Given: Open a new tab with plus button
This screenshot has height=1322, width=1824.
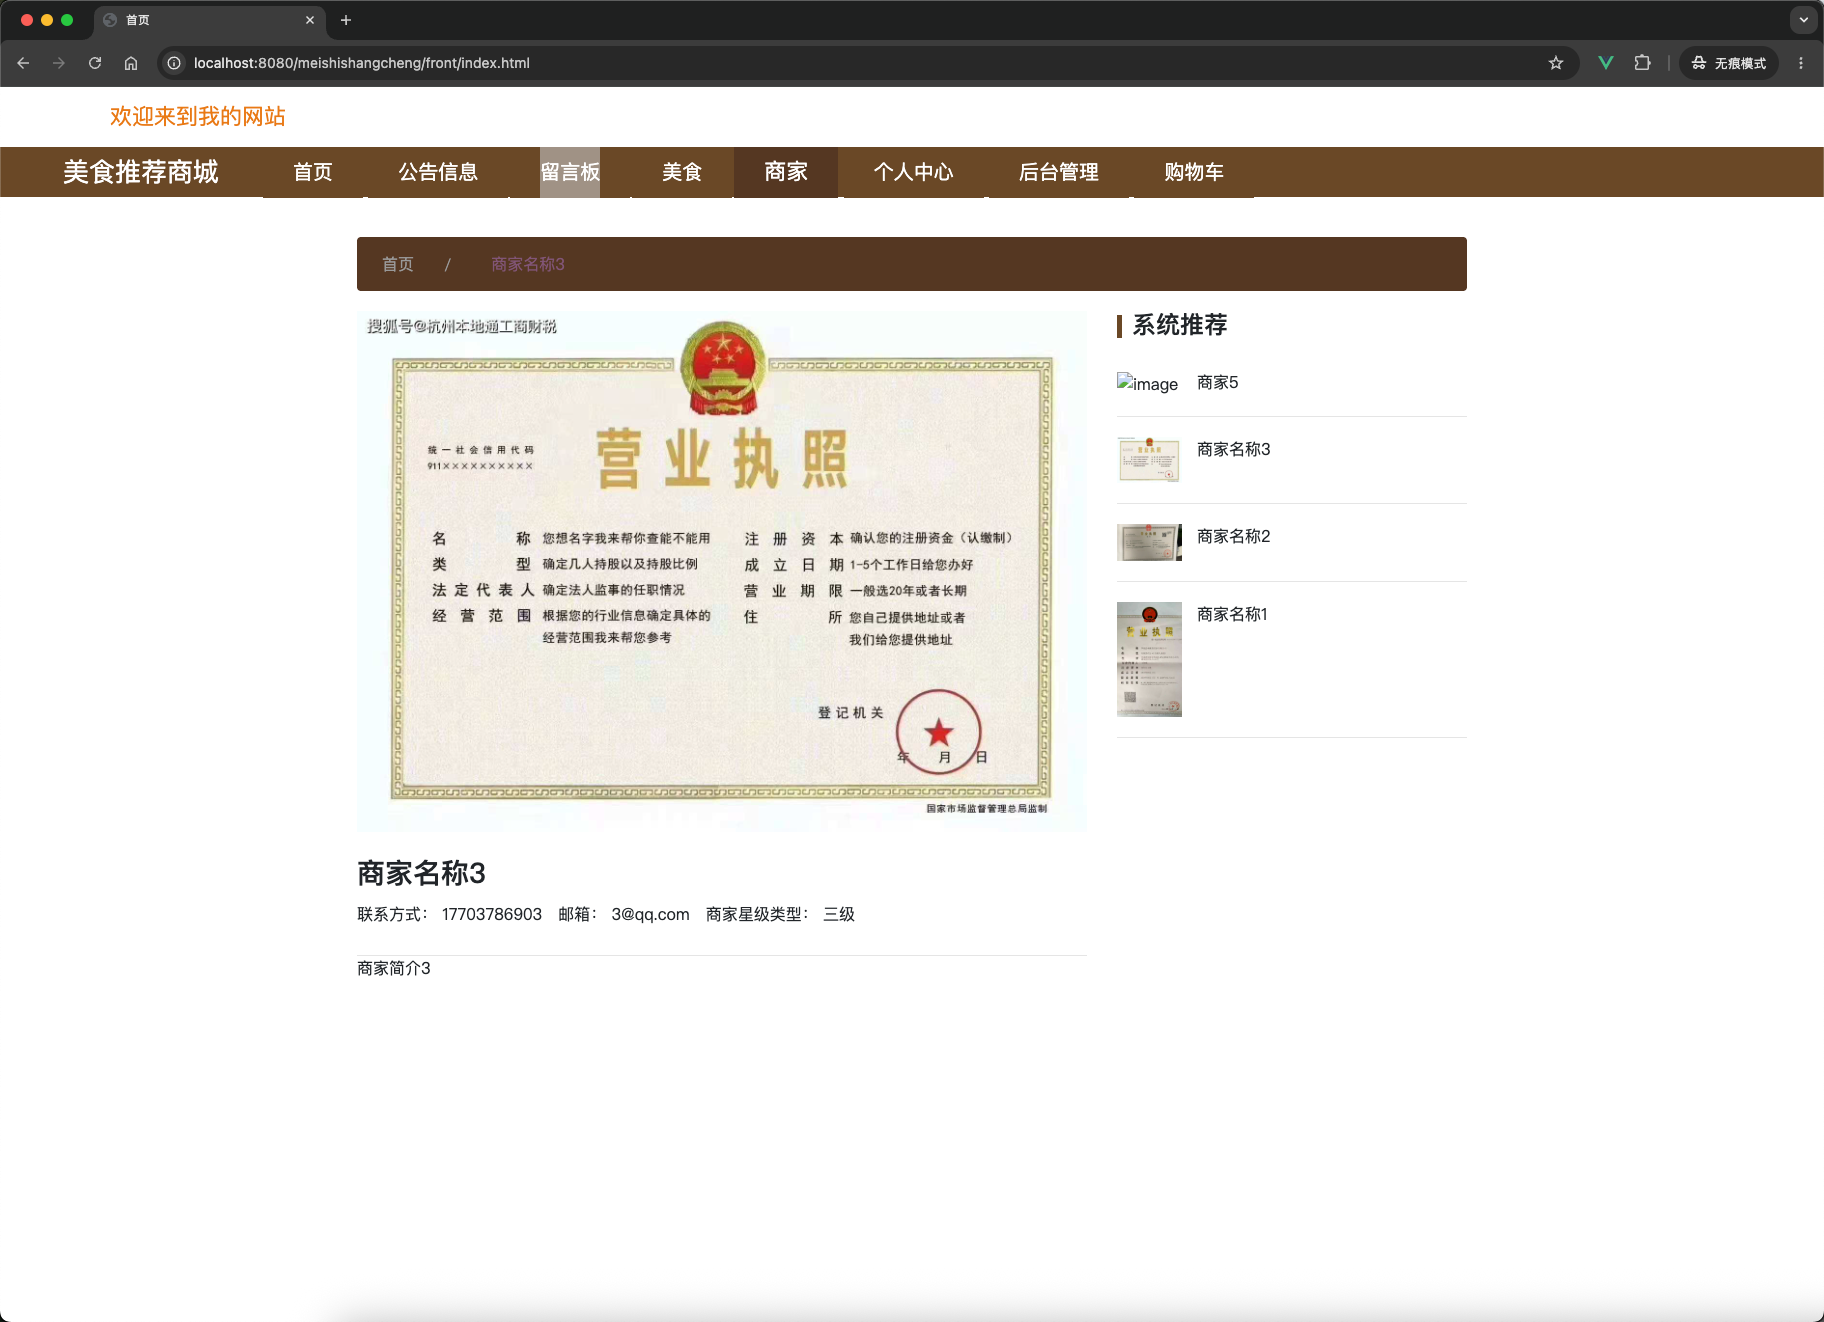Looking at the screenshot, I should 346,20.
